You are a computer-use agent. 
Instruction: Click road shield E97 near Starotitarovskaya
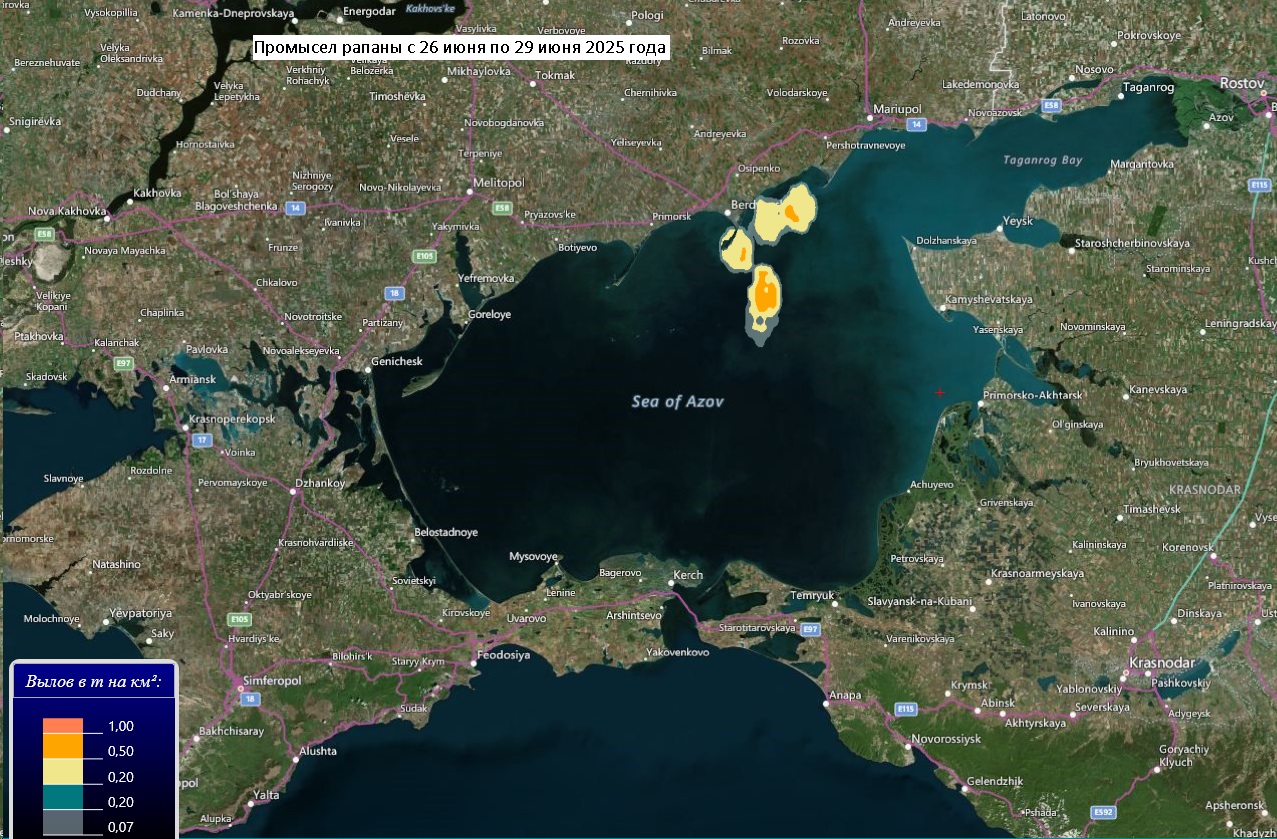point(810,628)
